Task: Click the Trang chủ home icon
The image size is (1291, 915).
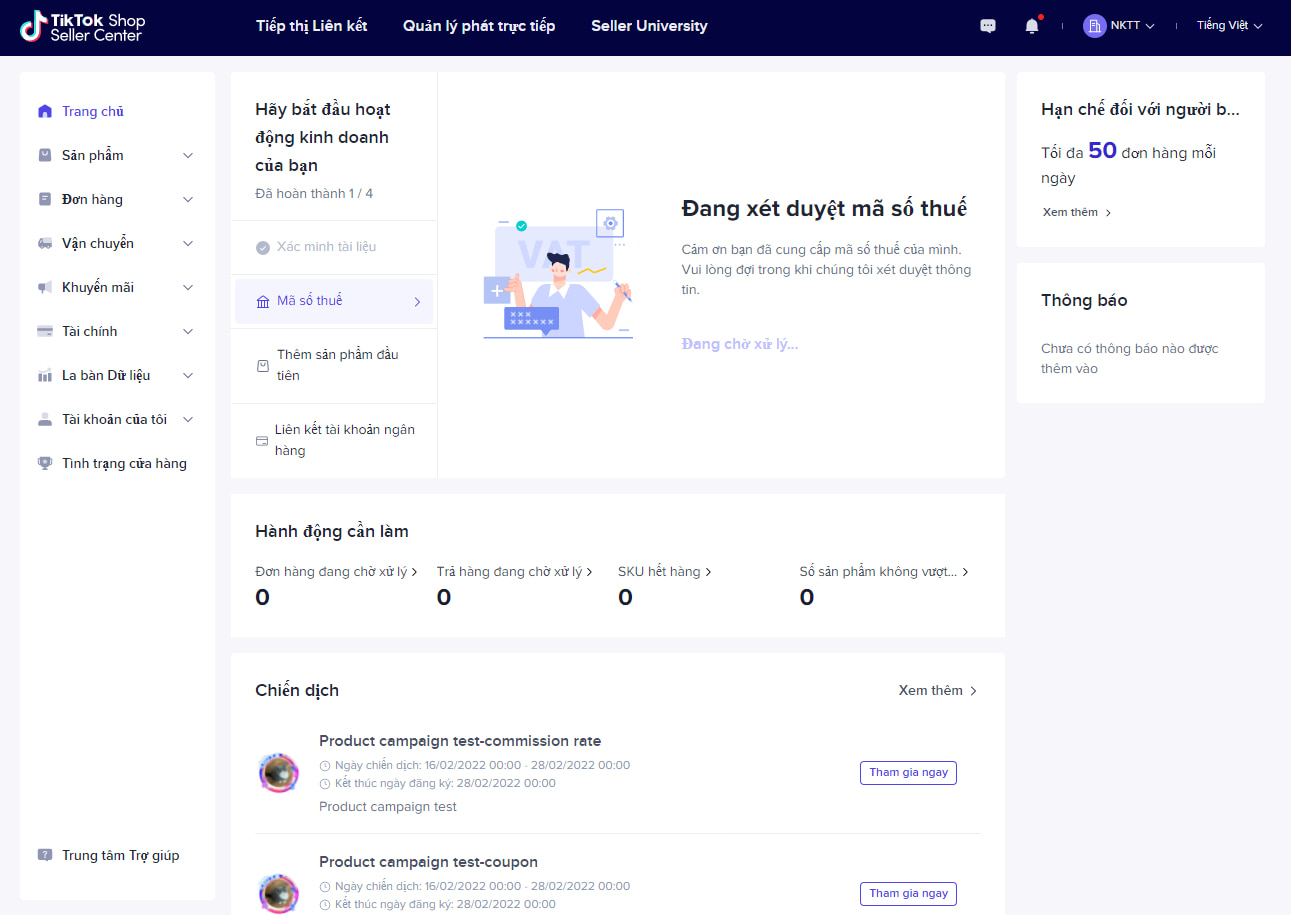Action: (45, 112)
